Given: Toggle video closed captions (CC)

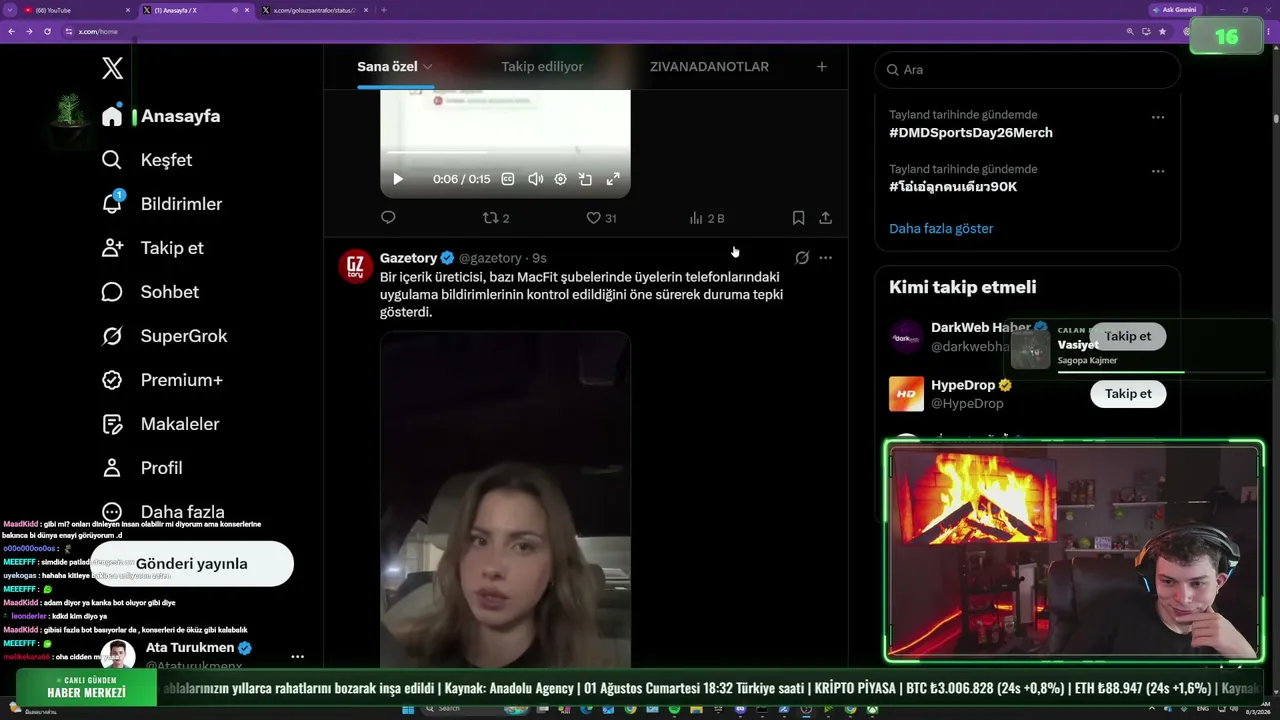Looking at the screenshot, I should coord(508,179).
